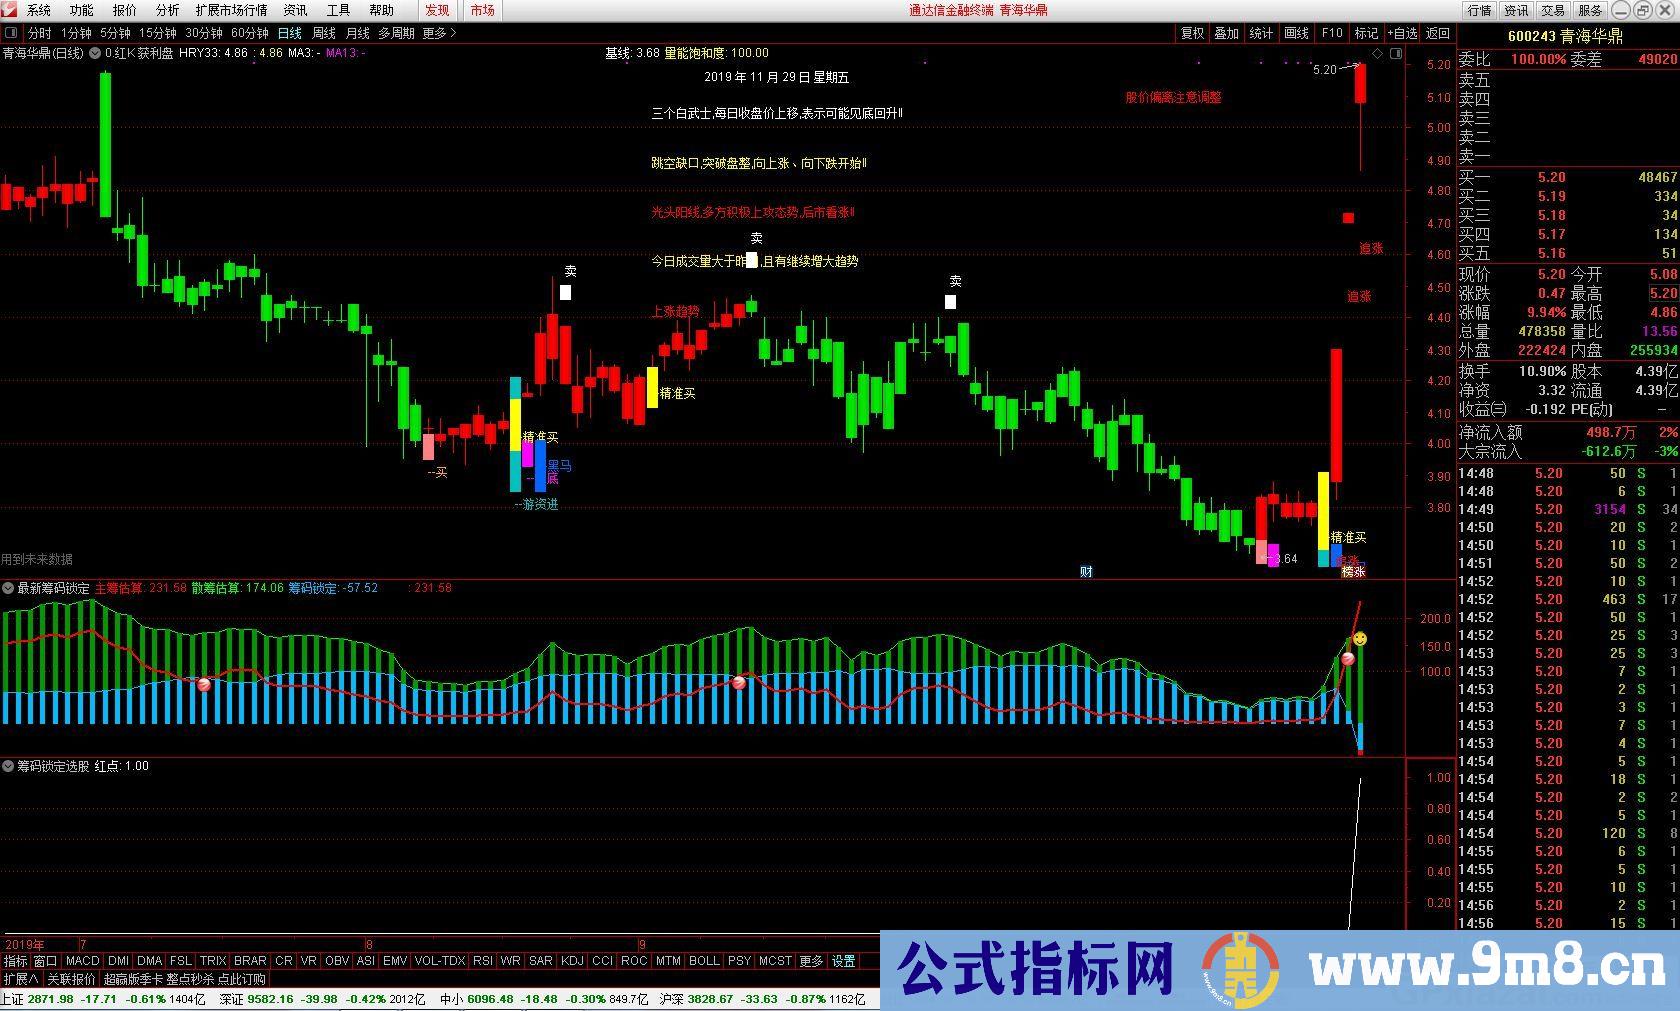1680x1011 pixels.
Task: Click the white 卖 sell marker near 4.50
Action: pyautogui.click(x=566, y=292)
